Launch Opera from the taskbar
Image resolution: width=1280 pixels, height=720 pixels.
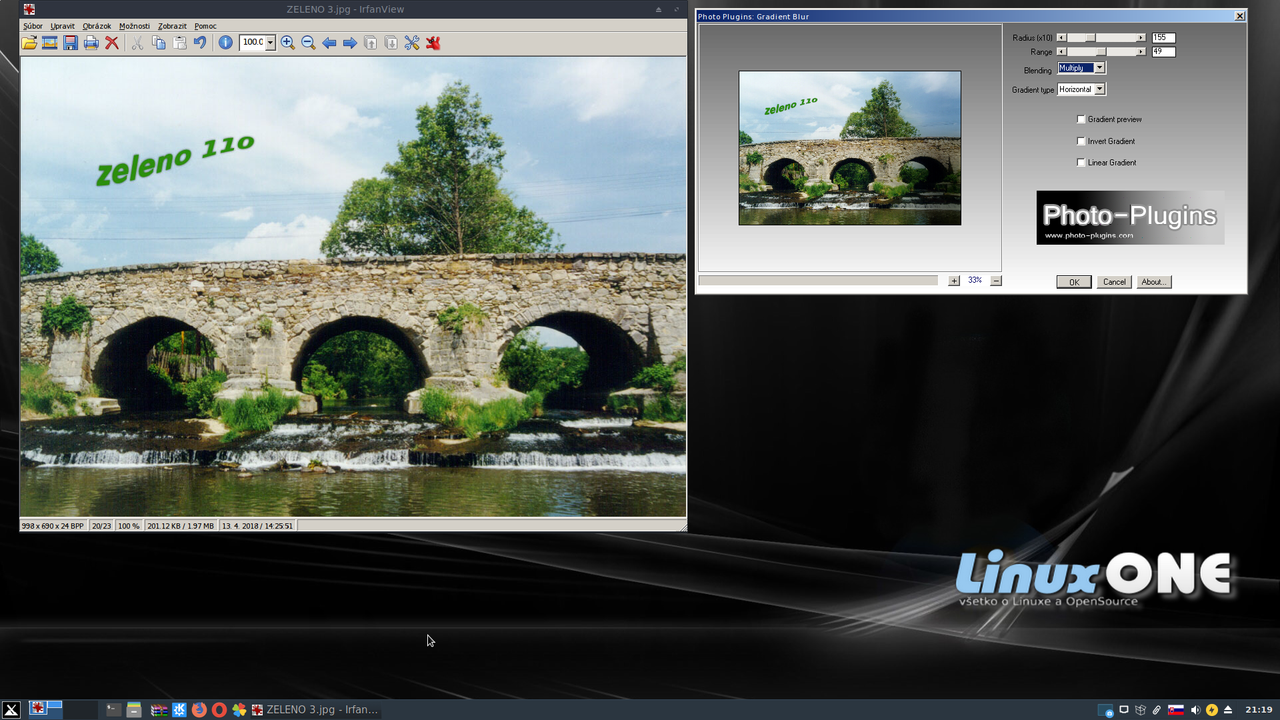(219, 710)
